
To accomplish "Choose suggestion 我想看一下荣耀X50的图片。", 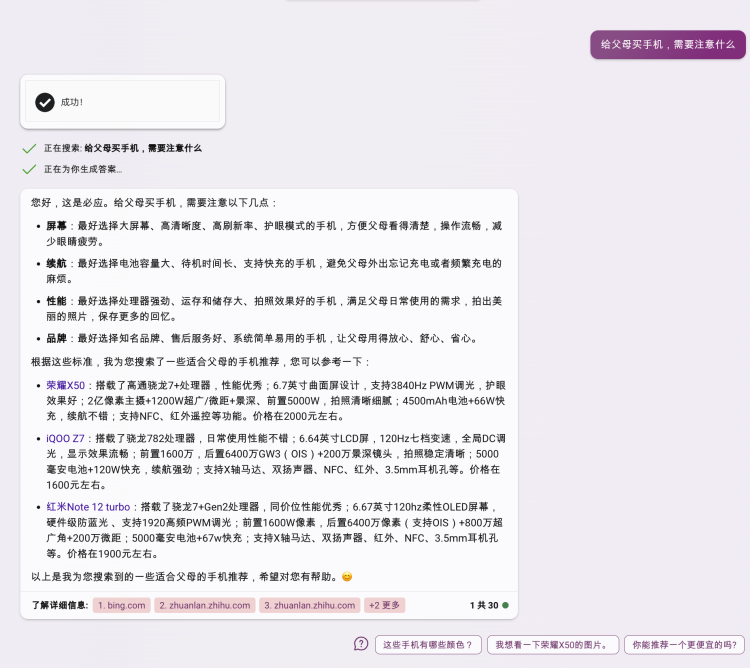I will tap(553, 645).
